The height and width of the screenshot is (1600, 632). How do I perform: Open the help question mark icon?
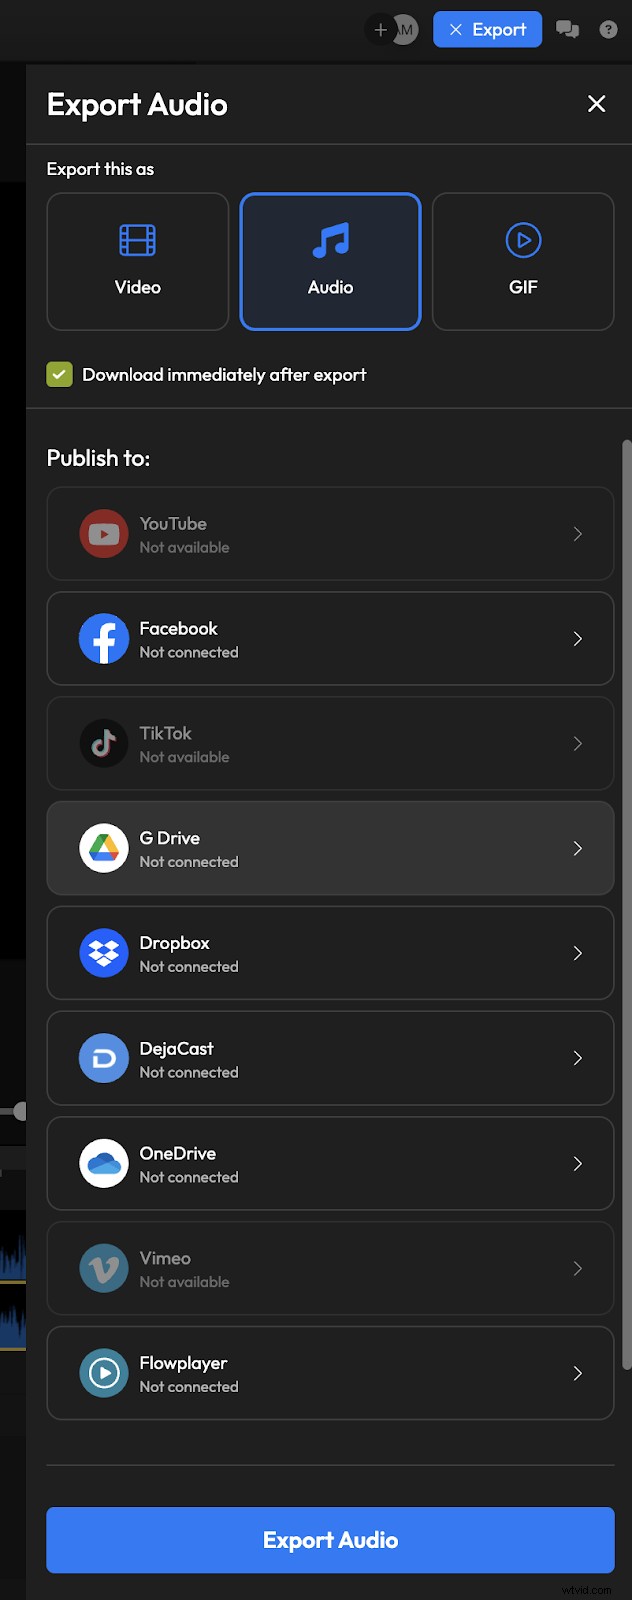[608, 30]
